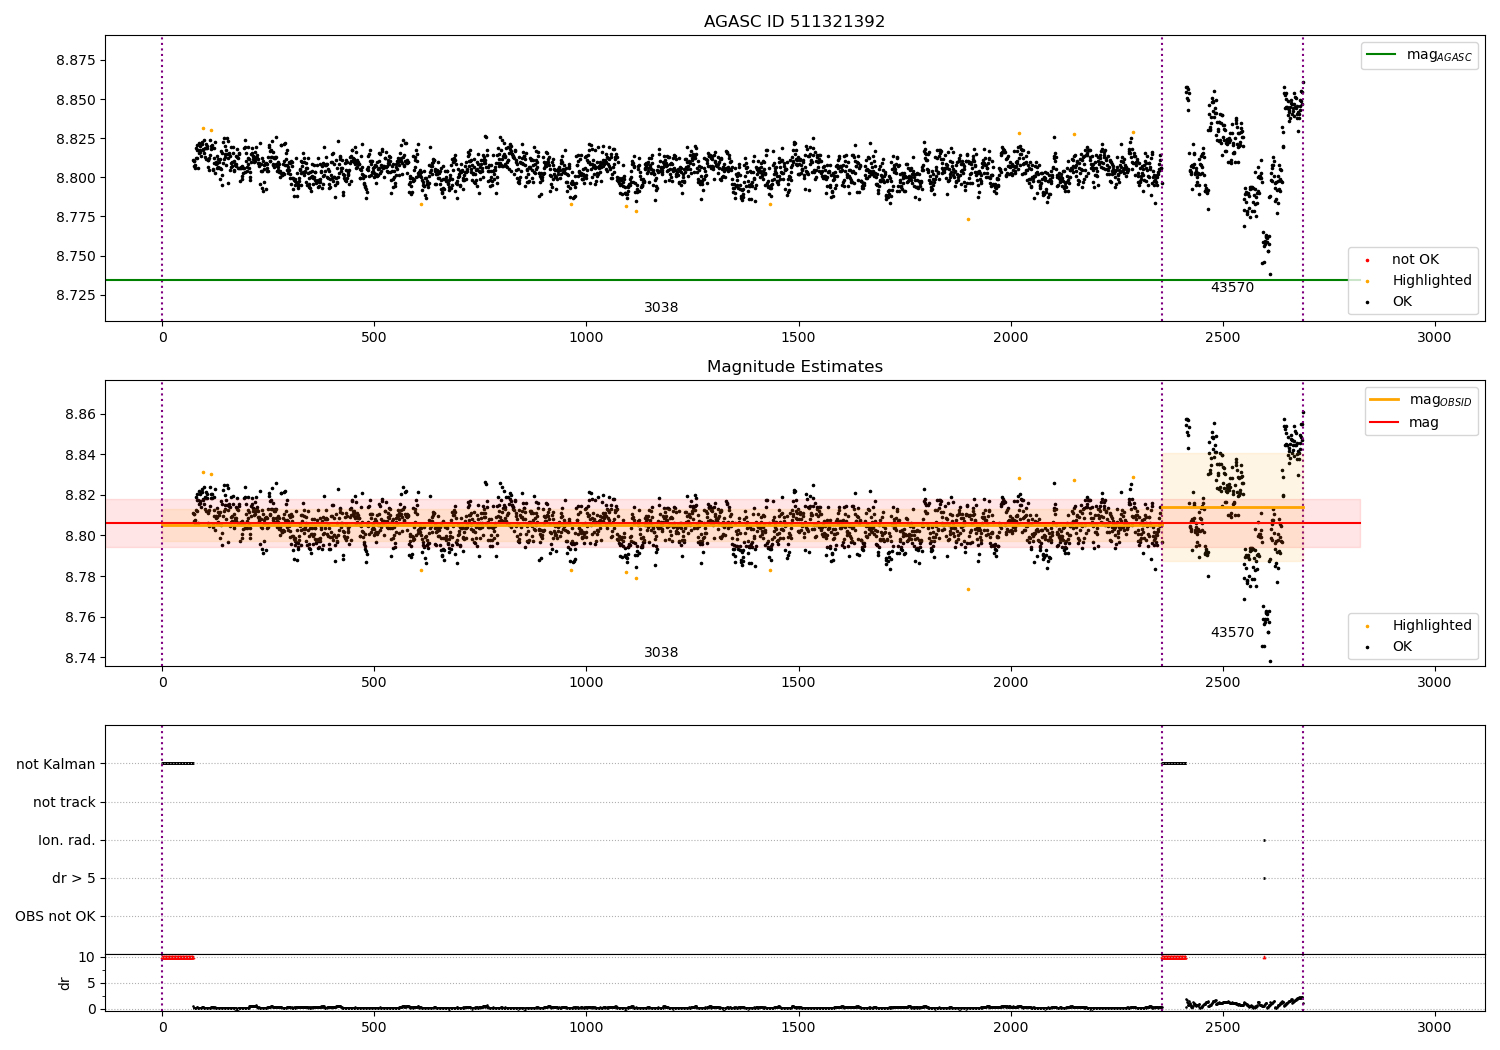
Task: Click the 3000 x-axis tick in top plot
Action: [1434, 337]
